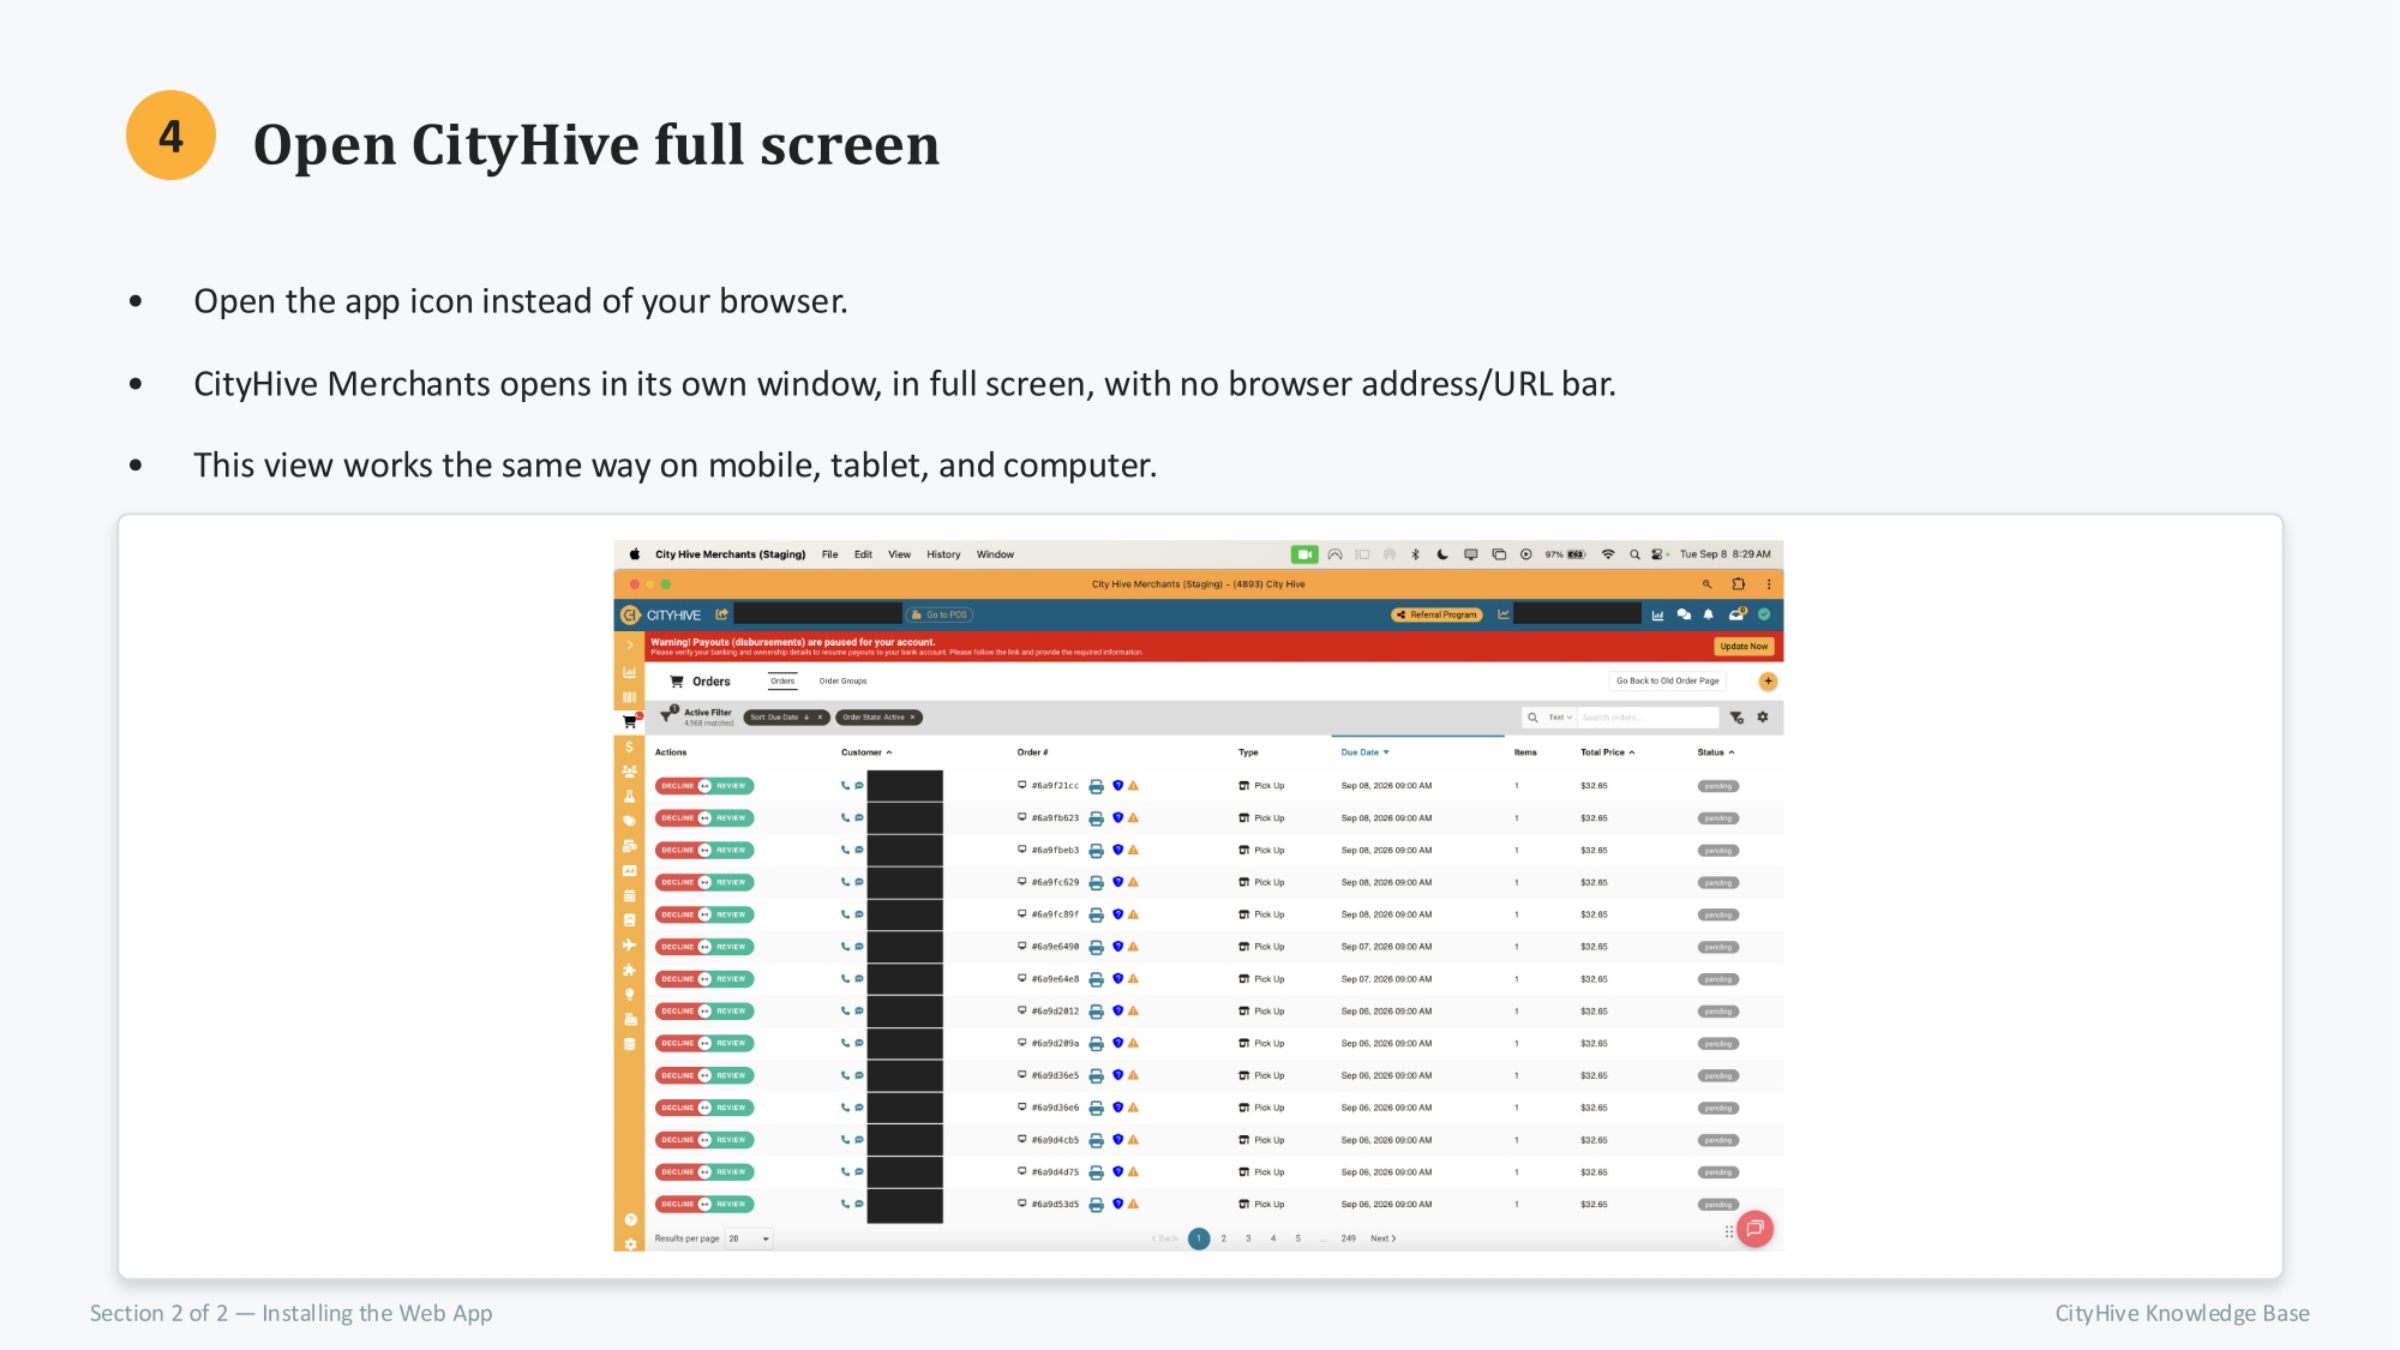The image size is (2400, 1350).
Task: Open the Results per page dropdown
Action: pos(749,1238)
